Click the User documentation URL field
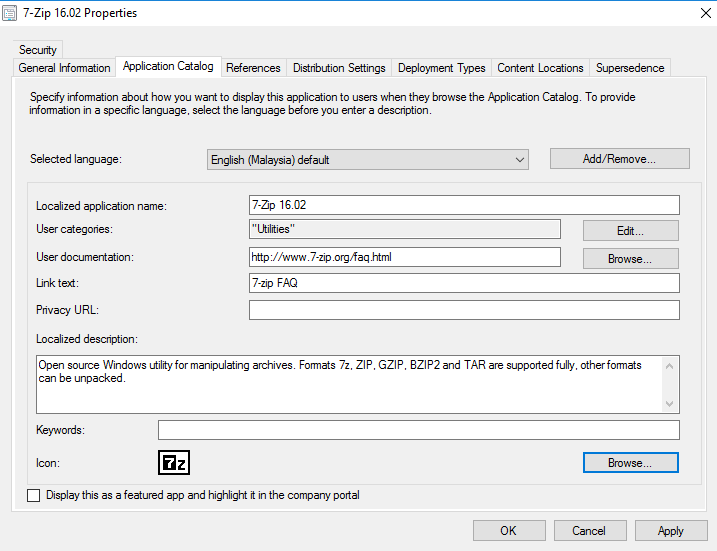This screenshot has height=551, width=717. 405,257
